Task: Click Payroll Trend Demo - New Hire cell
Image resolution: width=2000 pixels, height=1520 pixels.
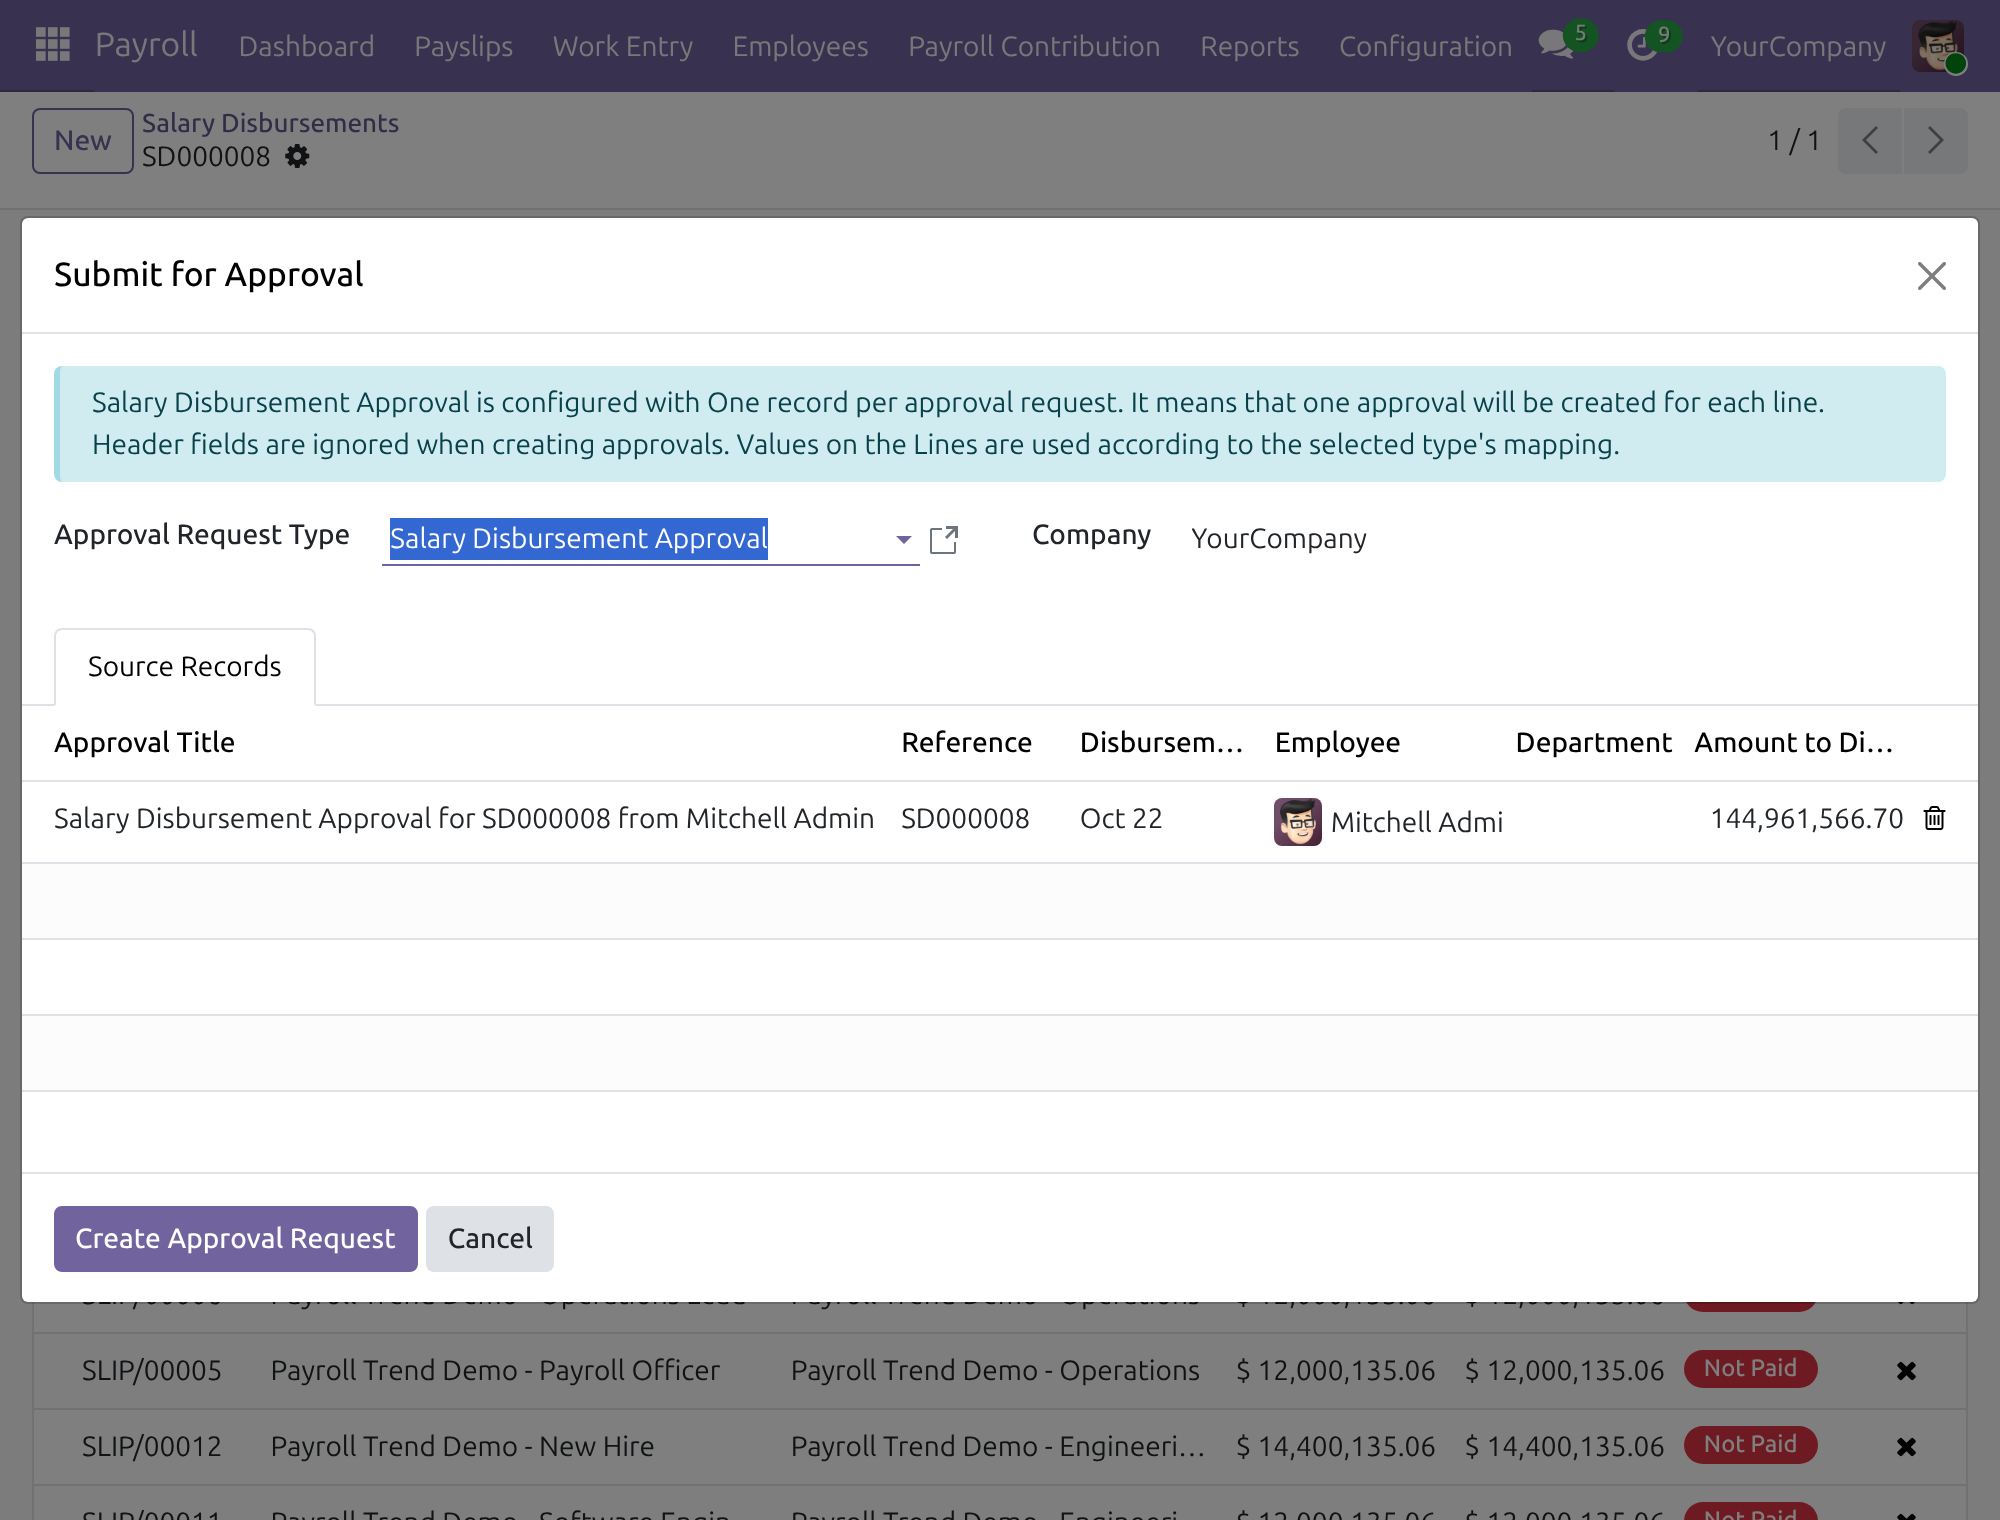Action: point(462,1446)
